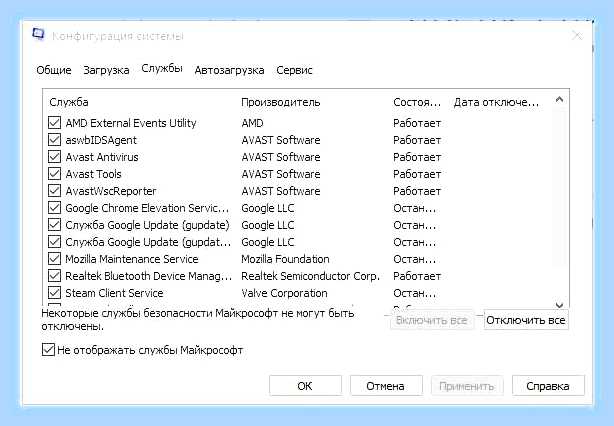Screen dimensions: 614x426
Task: Toggle Google Chrome Elevation Service checkbox
Action: (54, 208)
